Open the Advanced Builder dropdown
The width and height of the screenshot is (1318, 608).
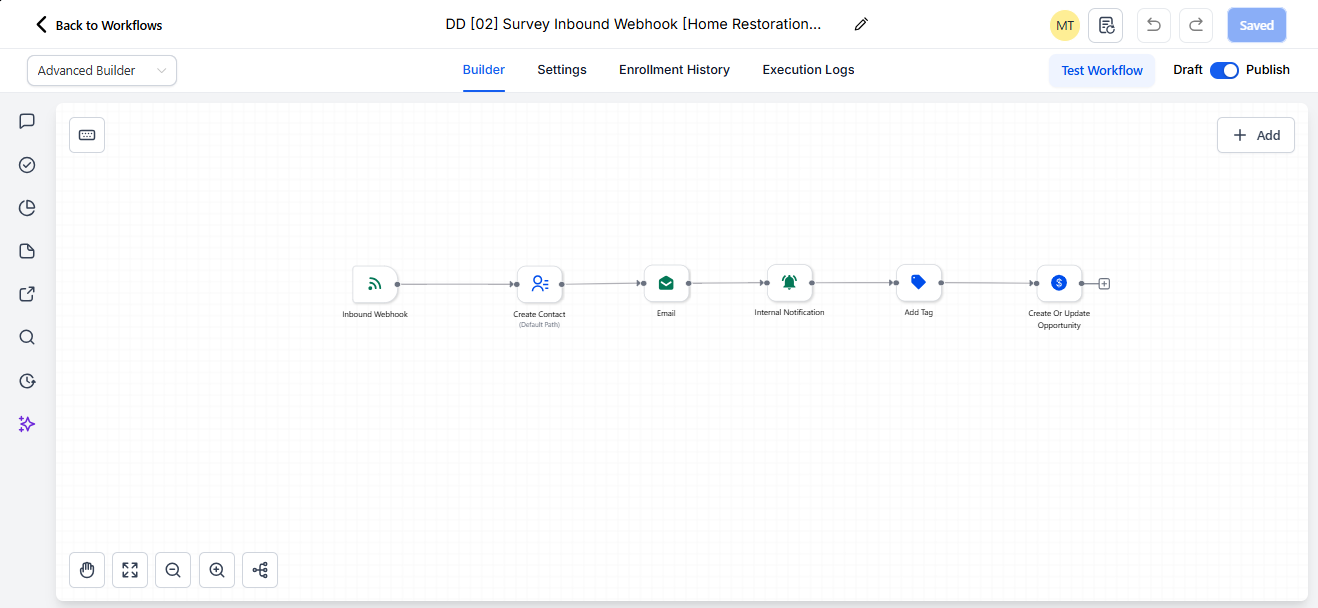(x=102, y=70)
